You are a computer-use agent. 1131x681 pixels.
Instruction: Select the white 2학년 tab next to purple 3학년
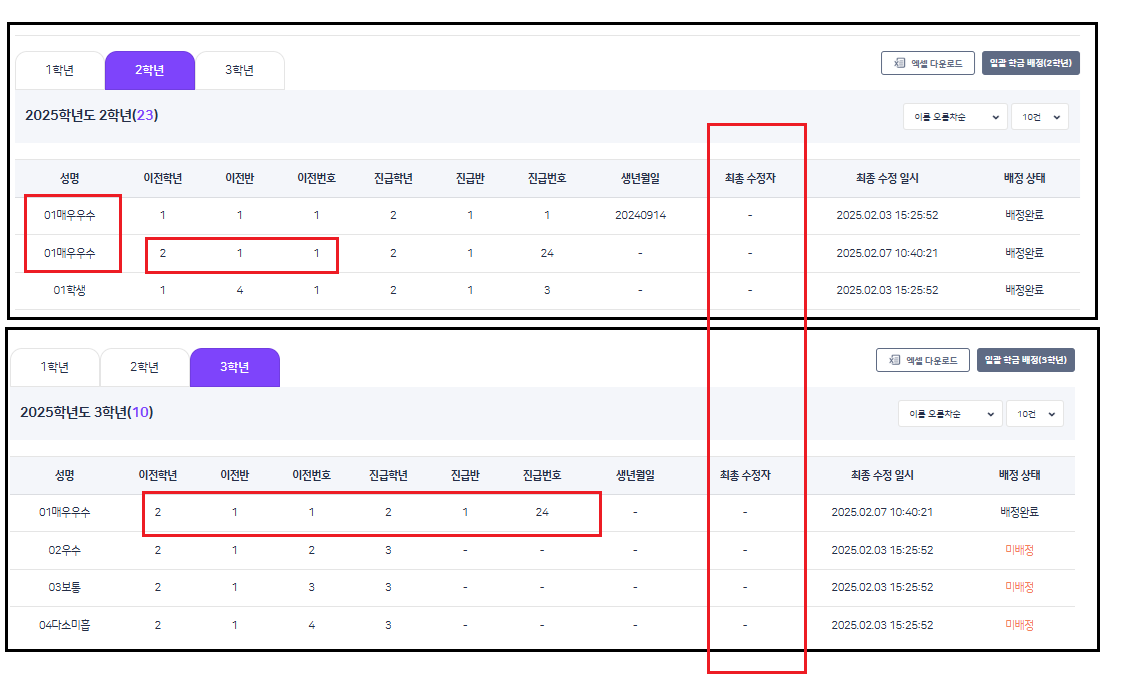144,367
